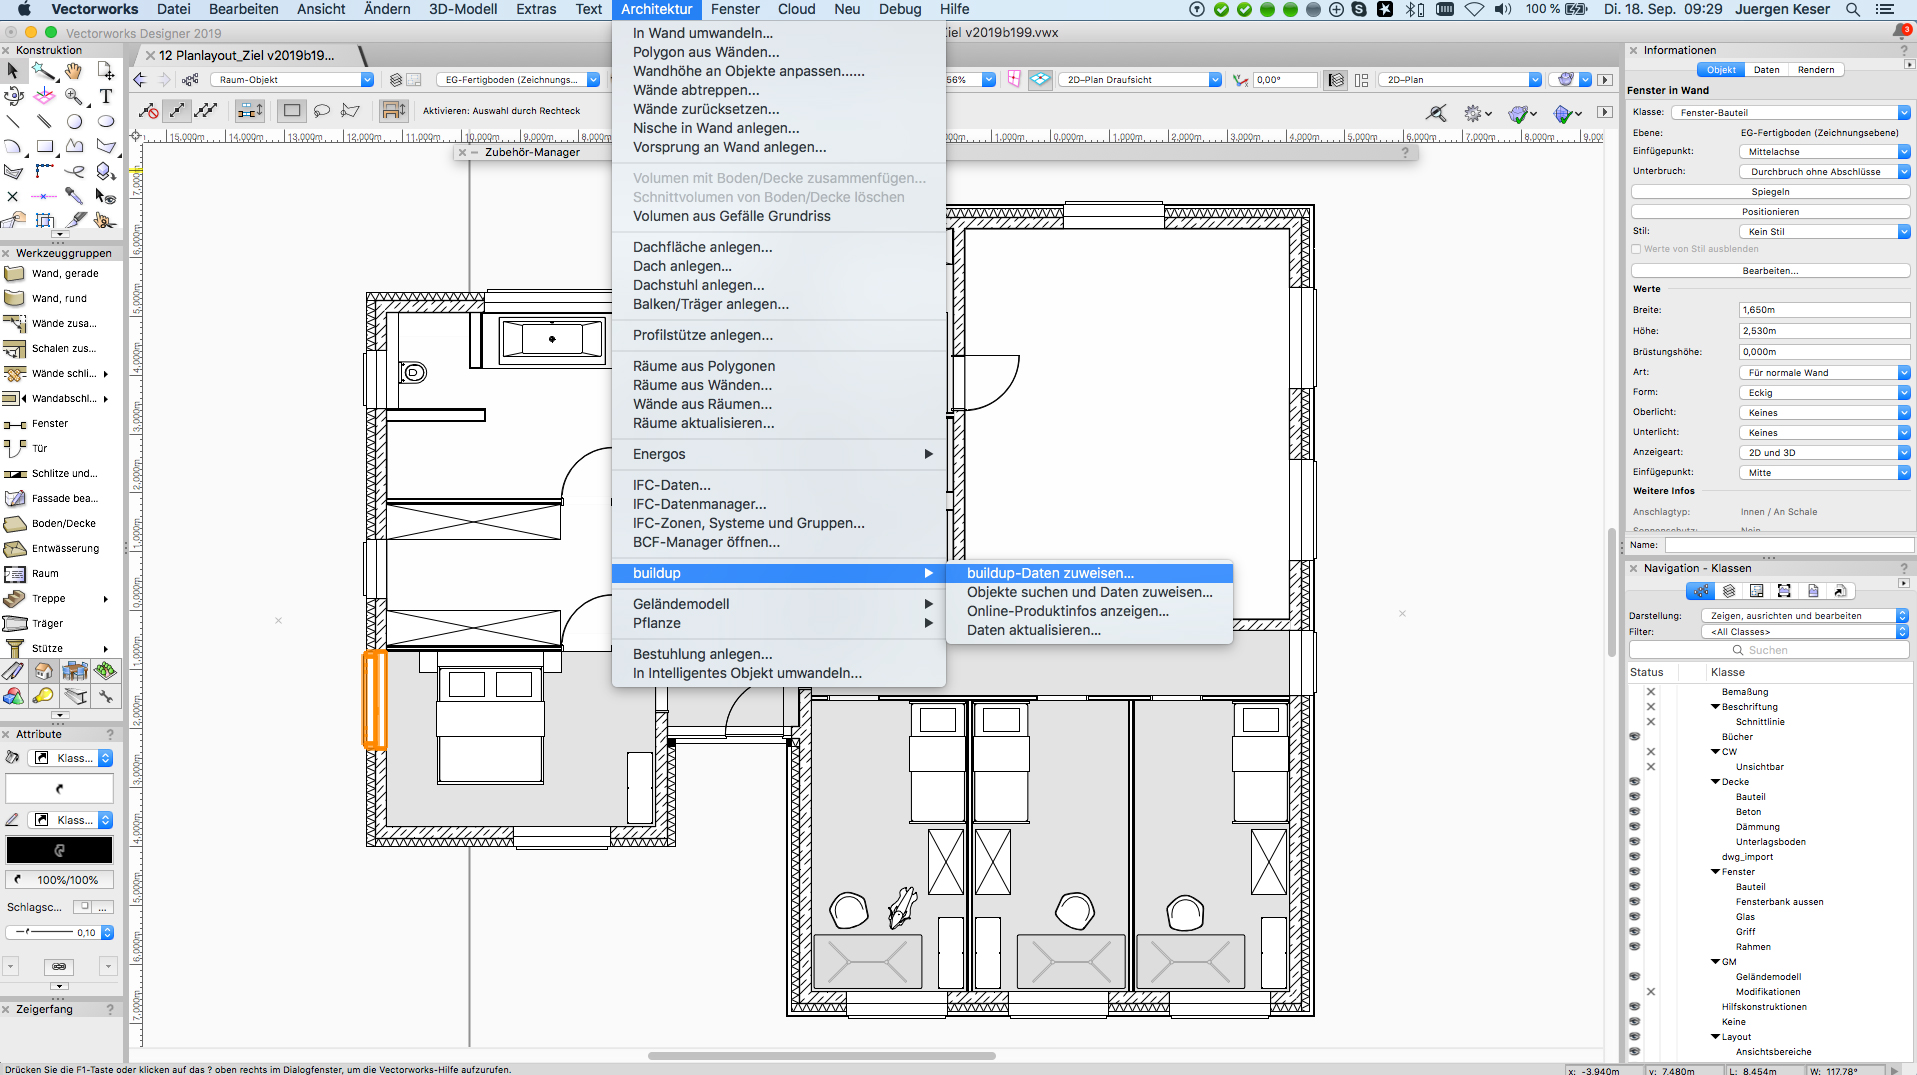
Task: Toggle visibility of Bücher class
Action: 1635,737
